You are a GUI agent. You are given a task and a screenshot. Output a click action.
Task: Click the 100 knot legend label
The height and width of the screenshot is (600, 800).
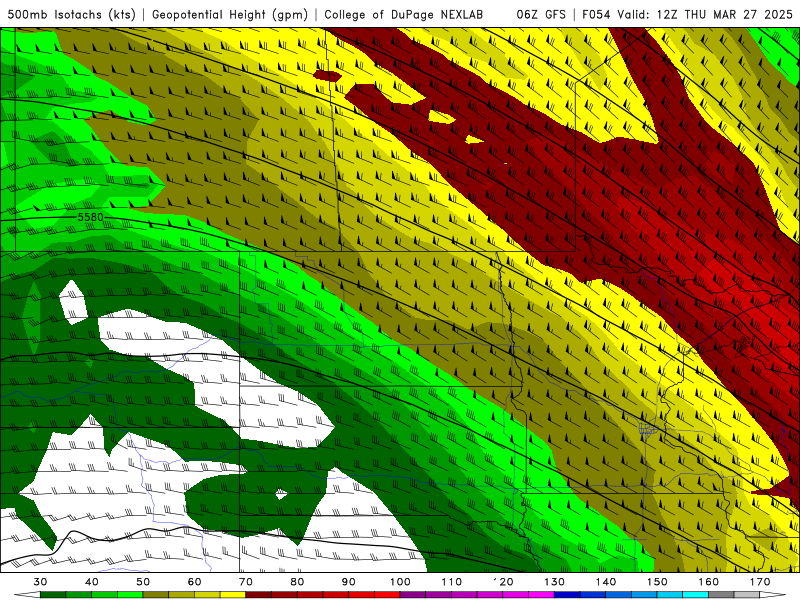[400, 582]
